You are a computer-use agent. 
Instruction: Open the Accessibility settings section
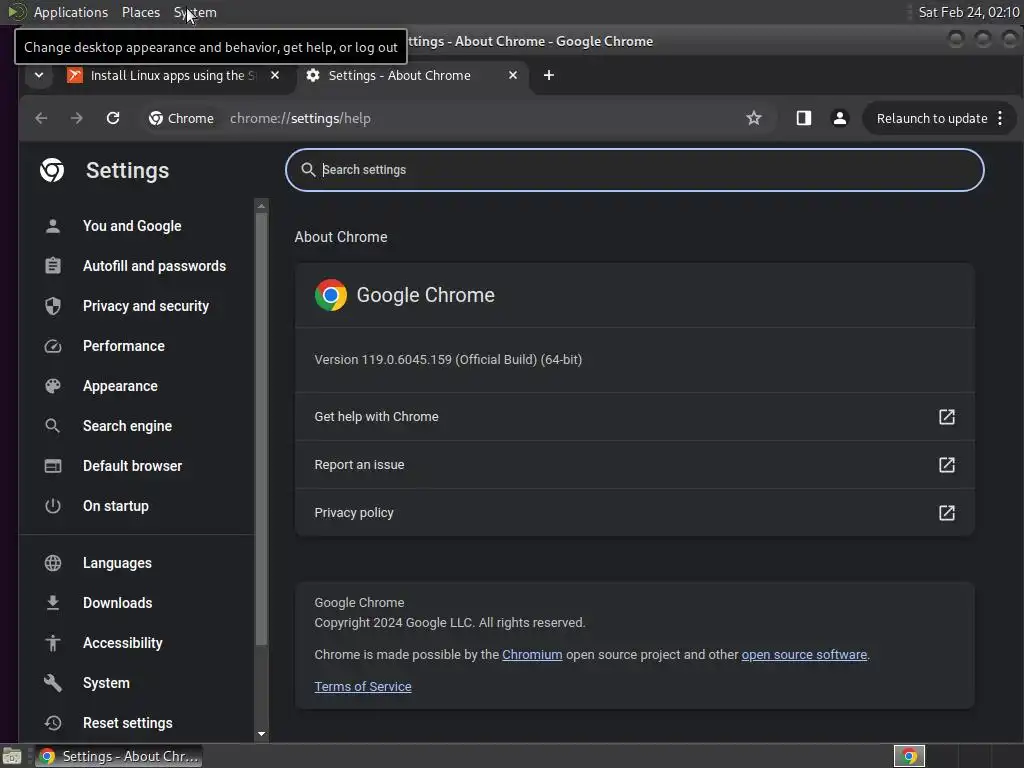123,643
